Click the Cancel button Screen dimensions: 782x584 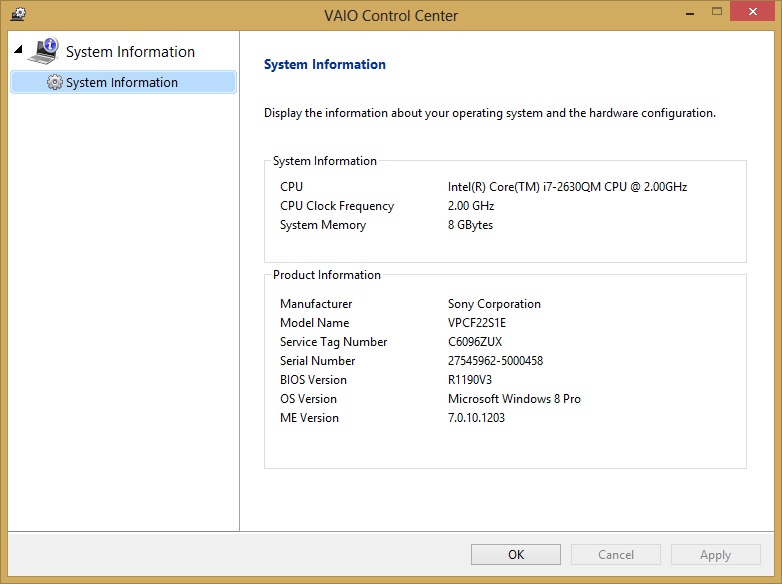point(616,555)
